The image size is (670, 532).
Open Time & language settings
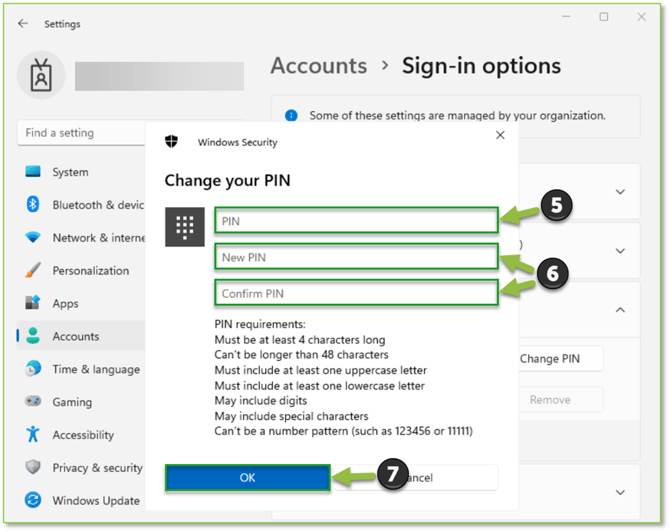pyautogui.click(x=95, y=369)
